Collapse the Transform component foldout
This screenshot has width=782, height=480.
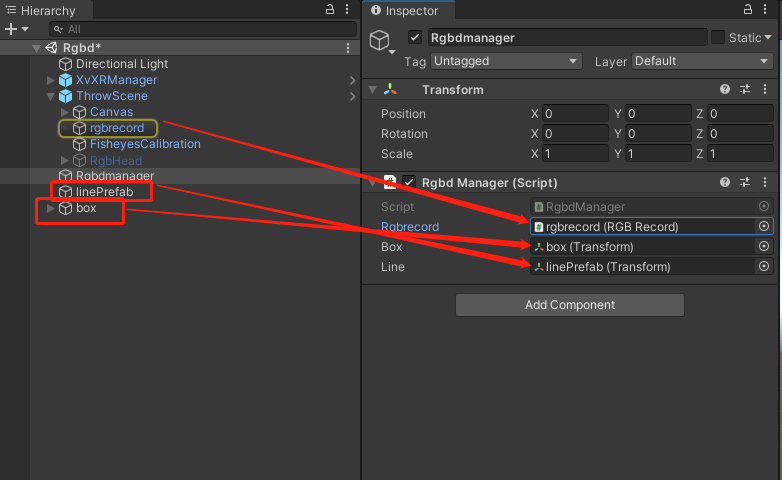point(372,90)
